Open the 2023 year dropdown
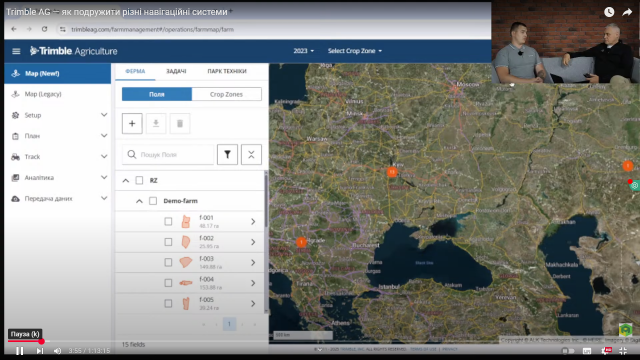The width and height of the screenshot is (640, 360). pyautogui.click(x=304, y=51)
